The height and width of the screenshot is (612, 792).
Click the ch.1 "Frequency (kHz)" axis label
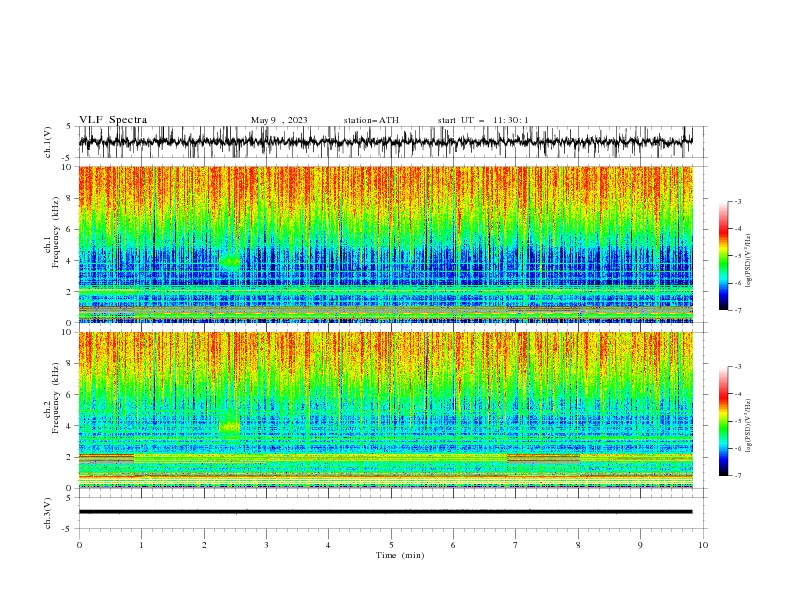coord(55,230)
